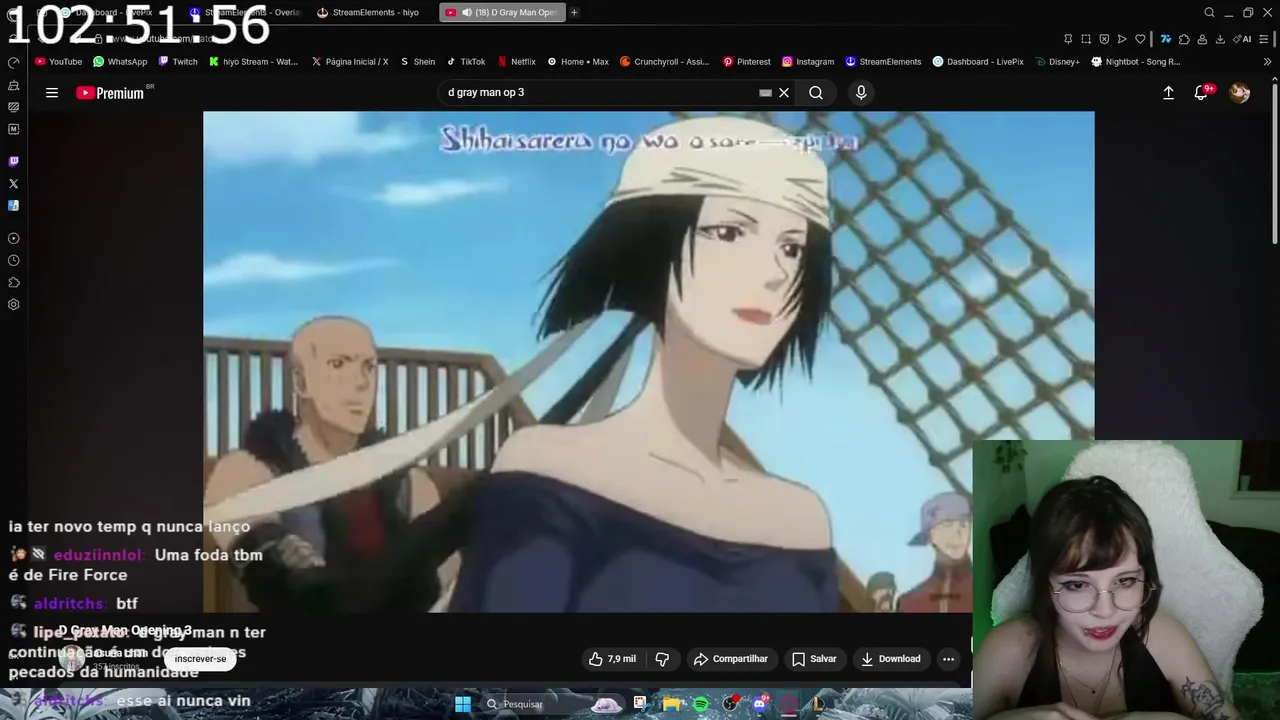
Task: Open the Pinterest bookmark
Action: (x=747, y=62)
